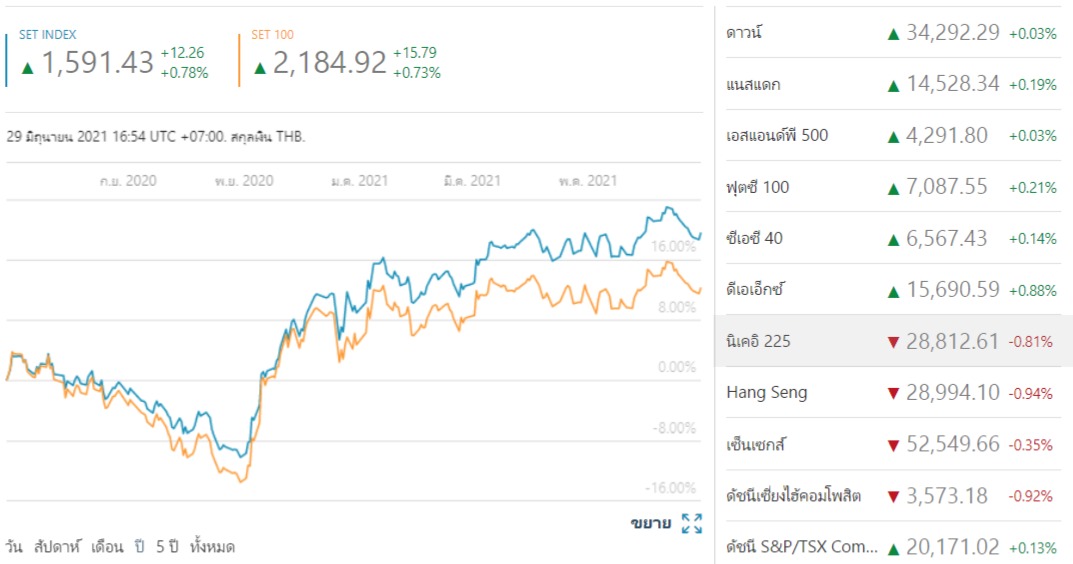Viewport: 1073px width, 564px height.
Task: Open the แนสแดก index row
Action: tap(753, 84)
